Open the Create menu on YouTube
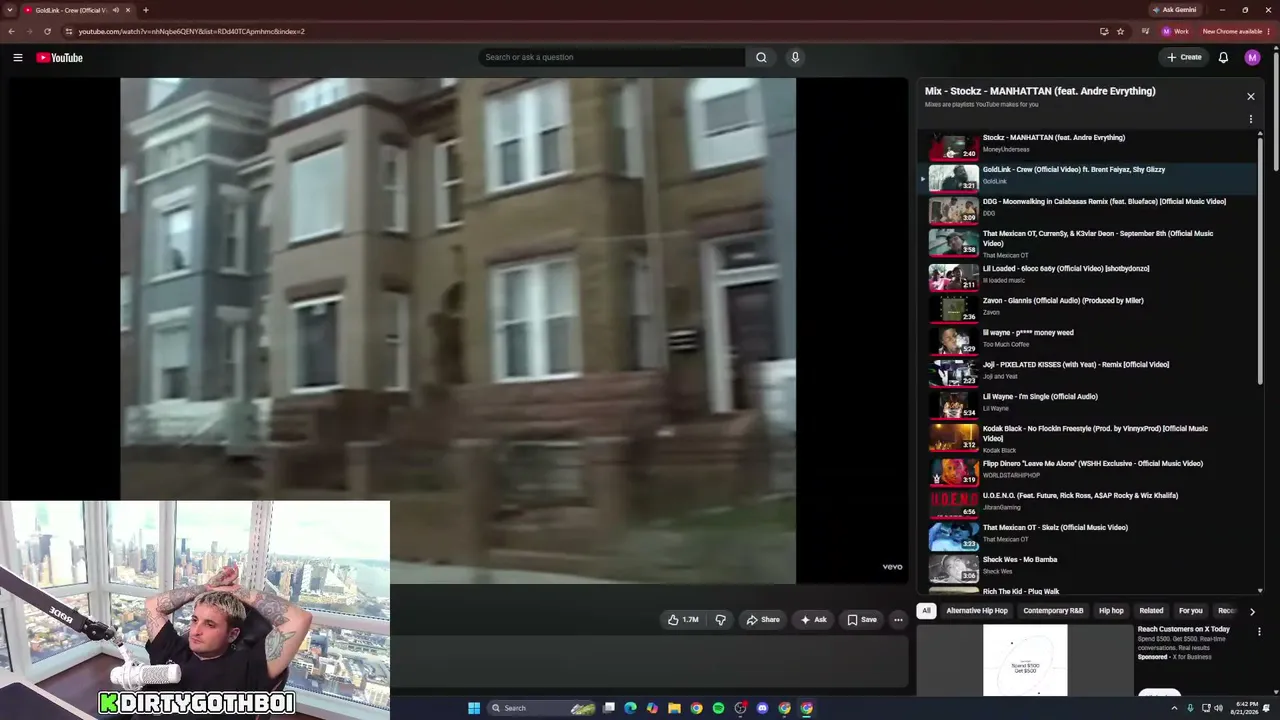The height and width of the screenshot is (720, 1280). click(x=1184, y=57)
